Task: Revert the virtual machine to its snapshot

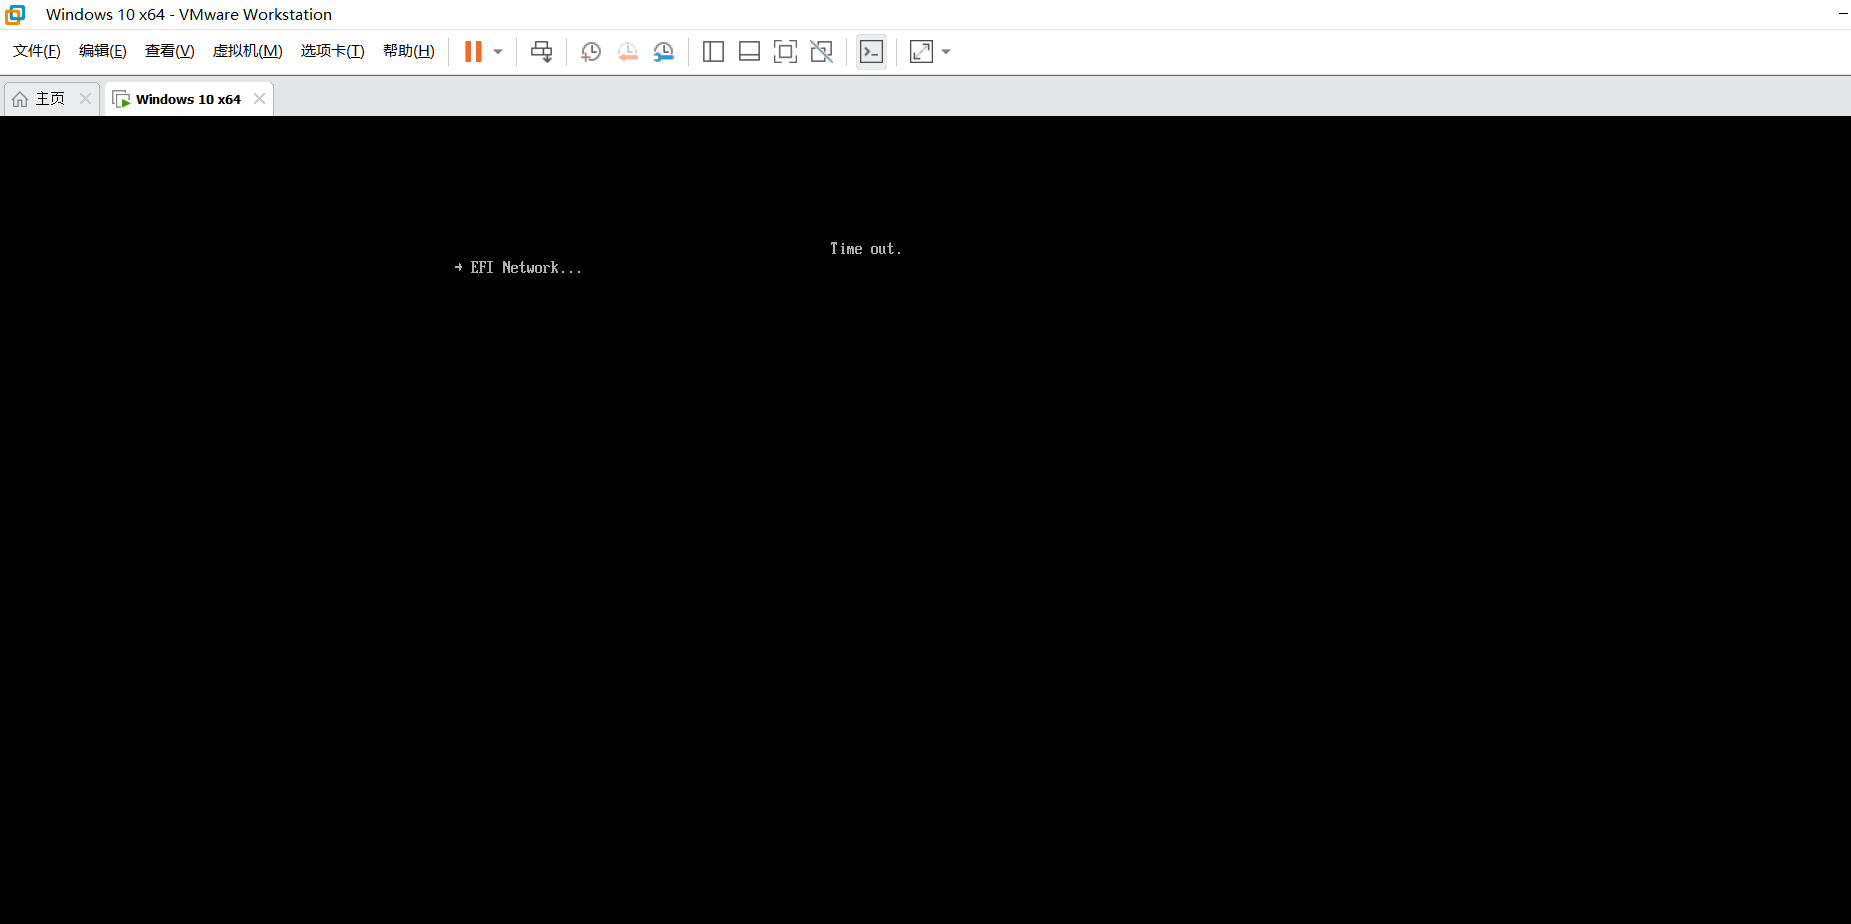Action: pos(627,52)
